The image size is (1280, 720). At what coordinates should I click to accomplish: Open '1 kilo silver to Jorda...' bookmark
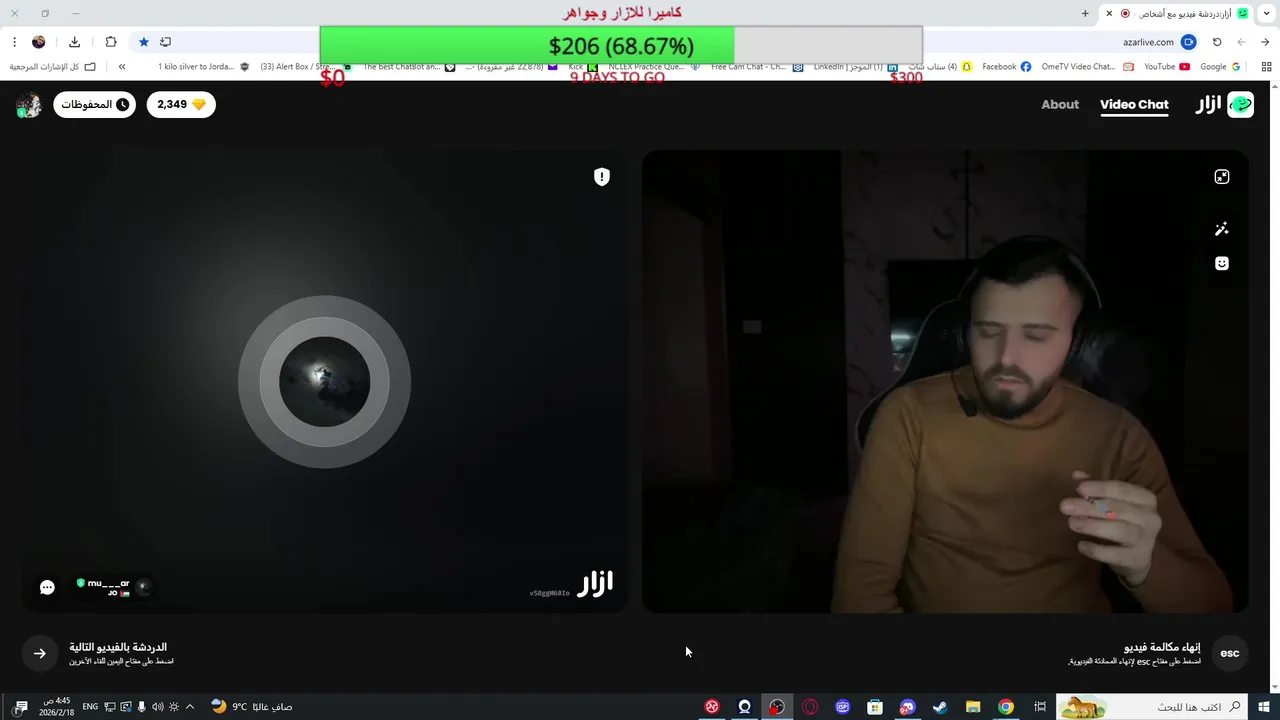[x=203, y=67]
